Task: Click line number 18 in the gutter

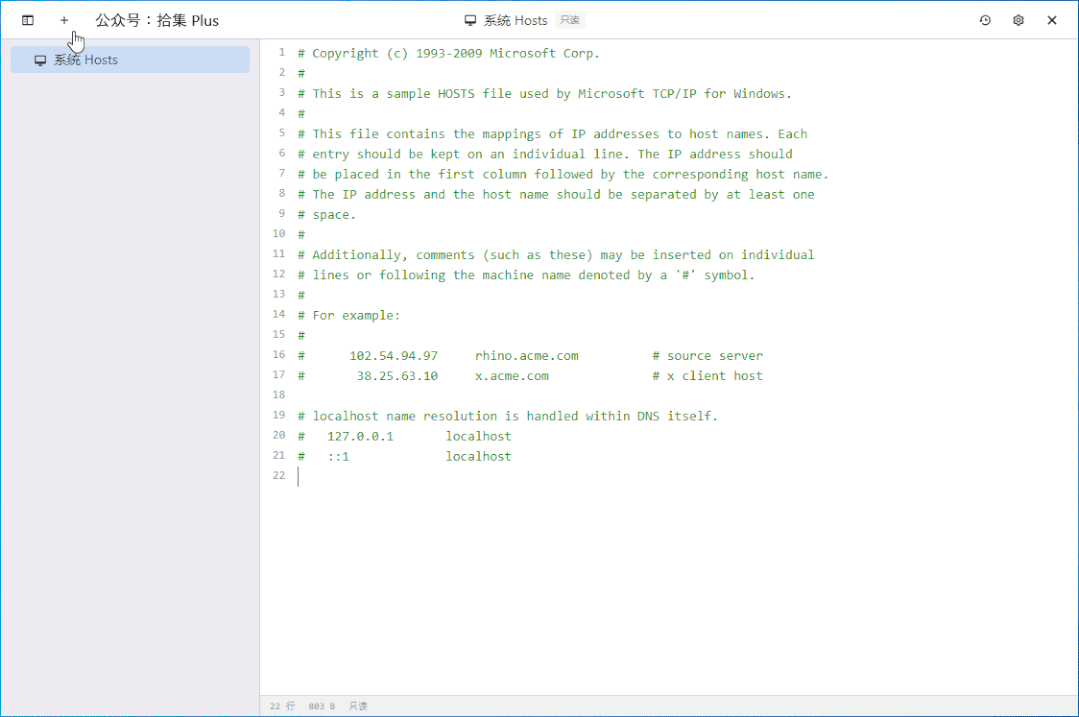Action: pyautogui.click(x=279, y=394)
